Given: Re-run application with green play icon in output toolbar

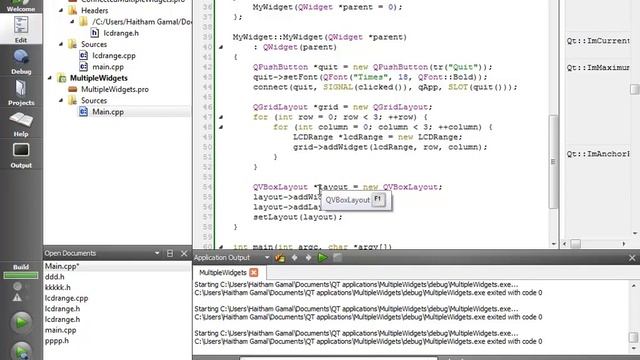Looking at the screenshot, I should [x=322, y=258].
